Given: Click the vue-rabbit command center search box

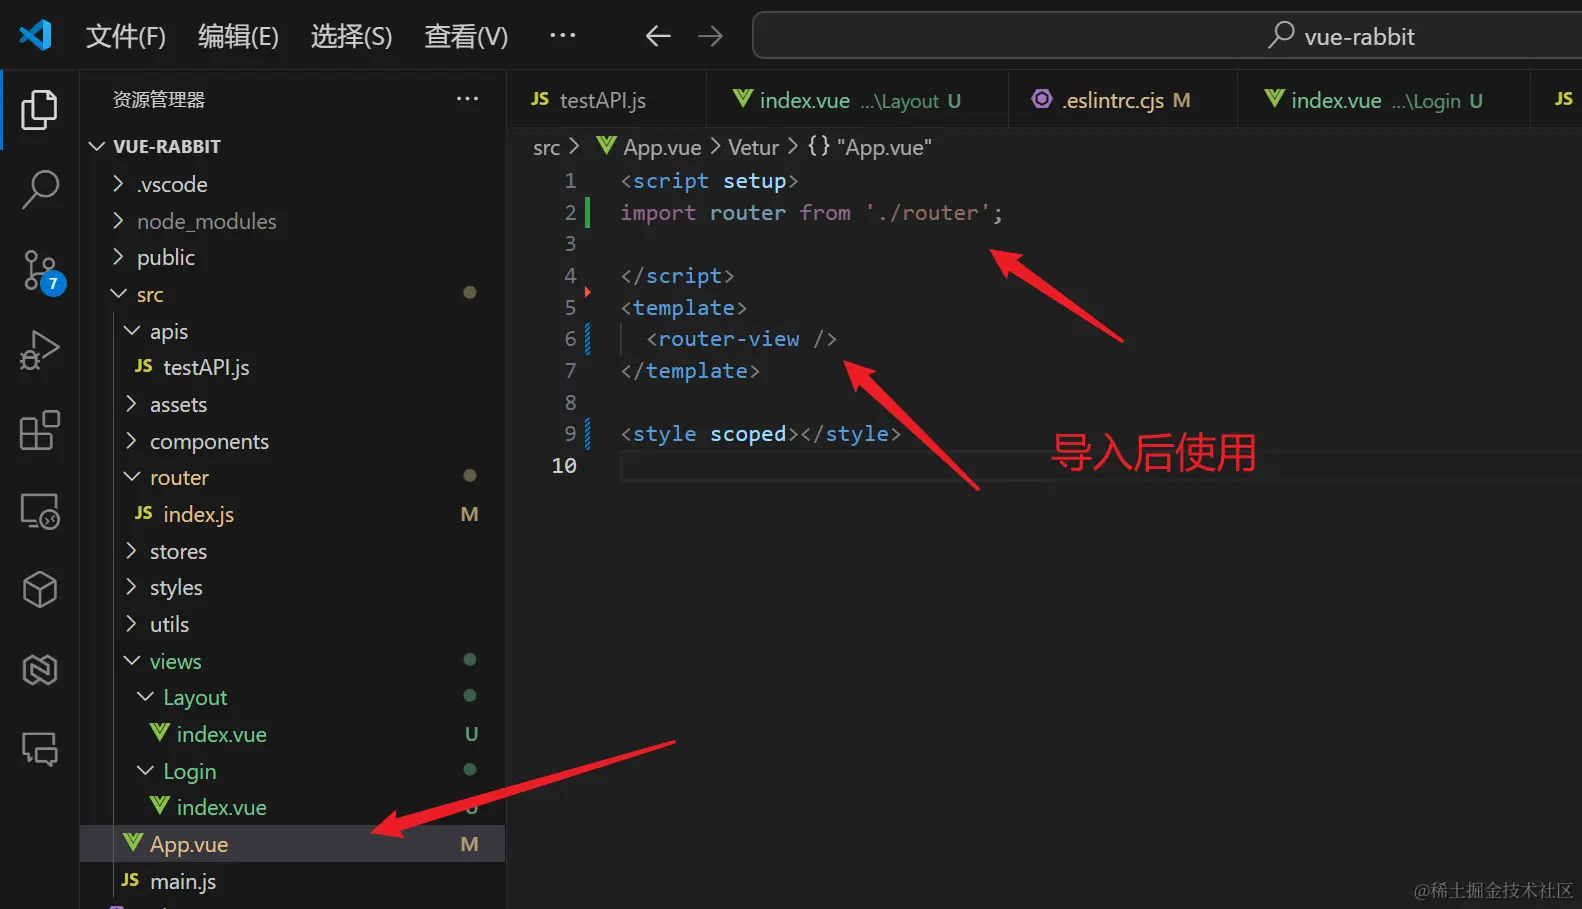Looking at the screenshot, I should [1167, 36].
